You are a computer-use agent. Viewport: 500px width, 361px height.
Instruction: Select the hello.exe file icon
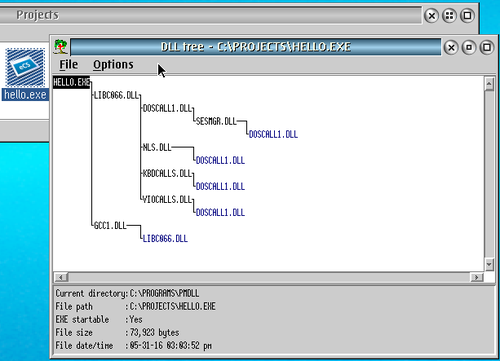[x=25, y=68]
